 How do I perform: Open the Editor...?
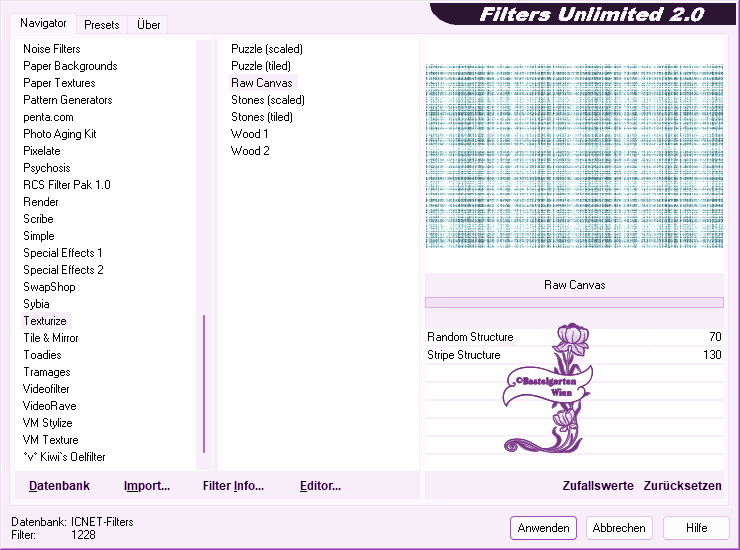pyautogui.click(x=320, y=486)
